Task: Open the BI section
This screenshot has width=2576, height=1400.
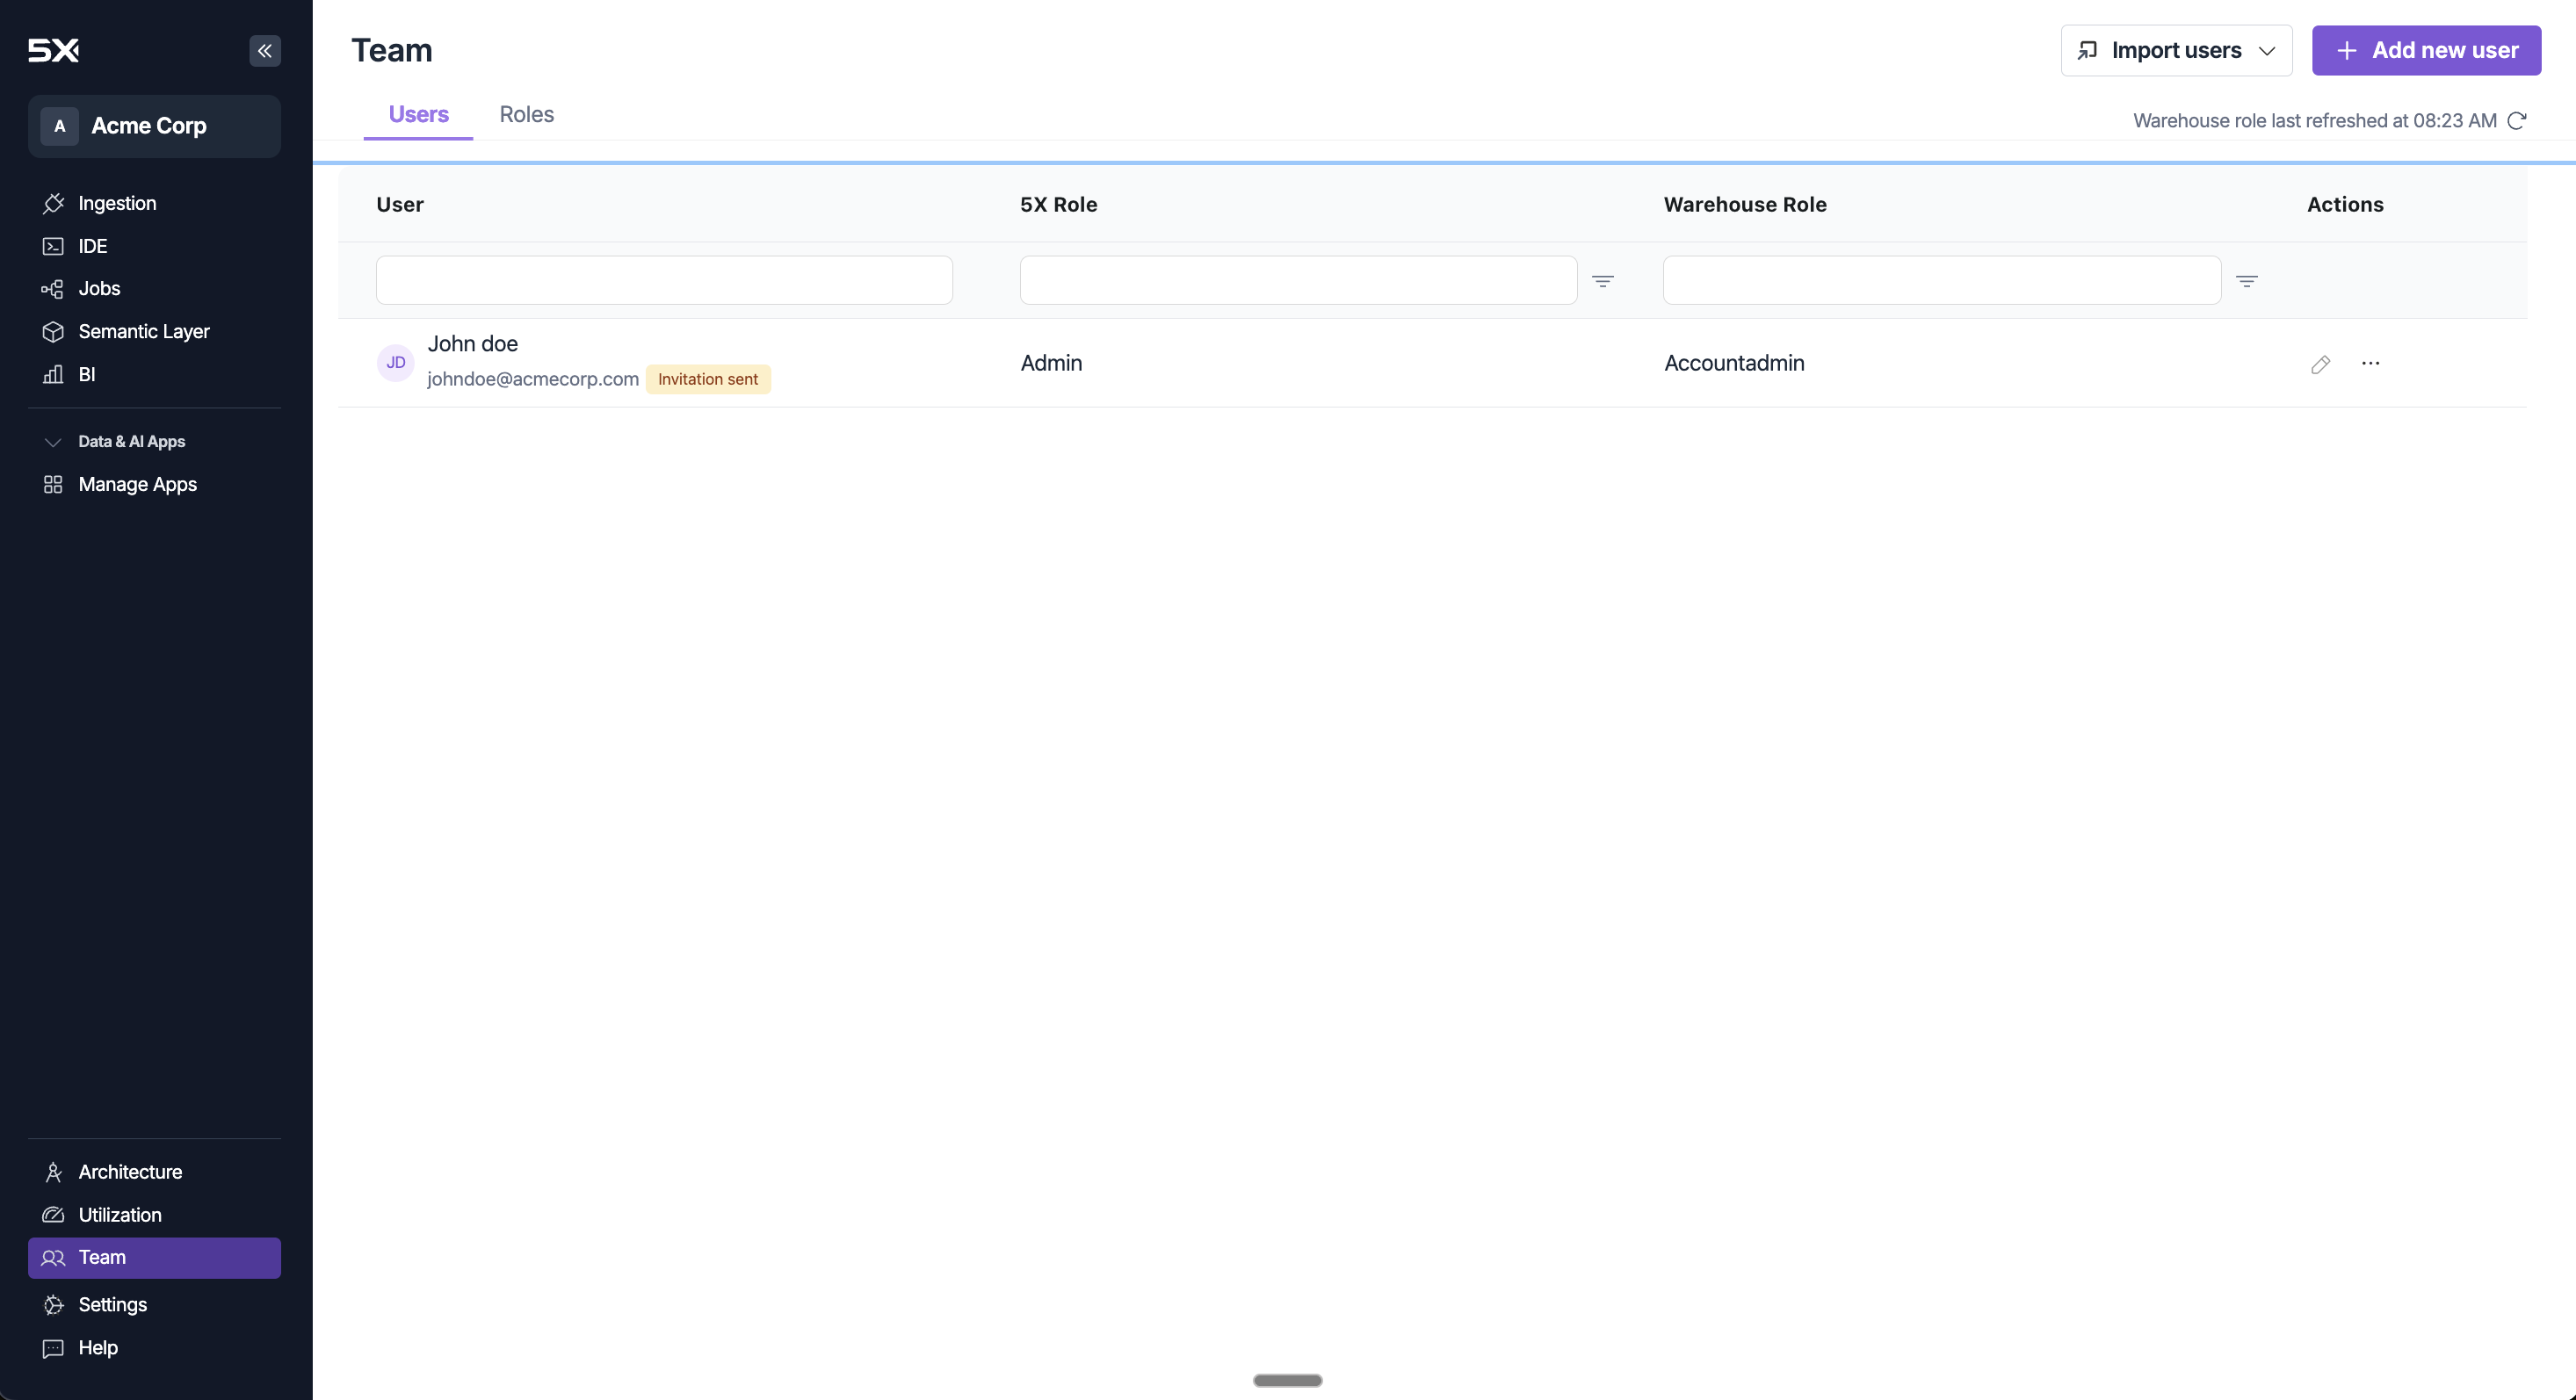Action: click(x=86, y=374)
